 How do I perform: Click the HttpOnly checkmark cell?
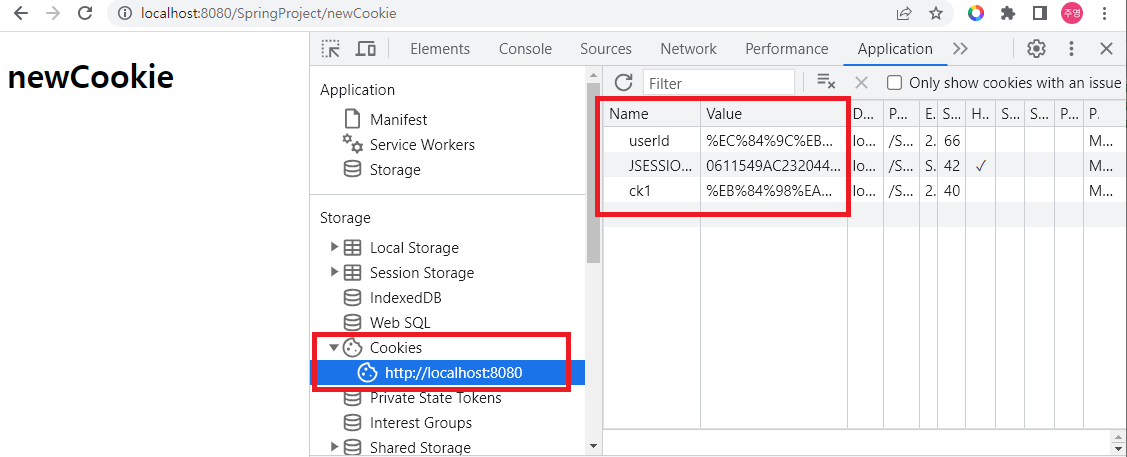pos(980,165)
